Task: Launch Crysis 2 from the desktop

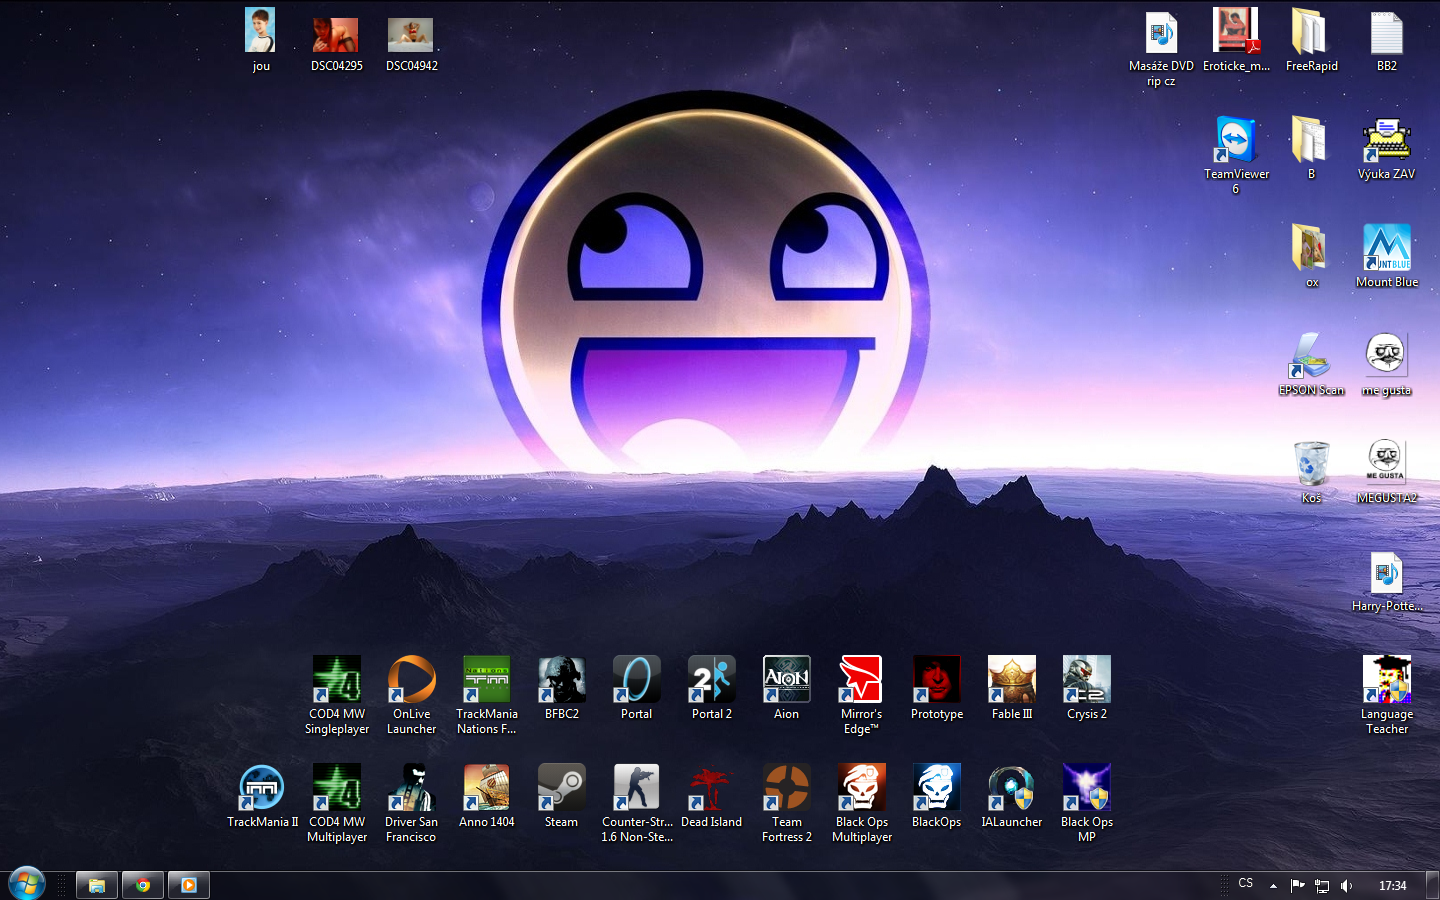Action: 1087,688
